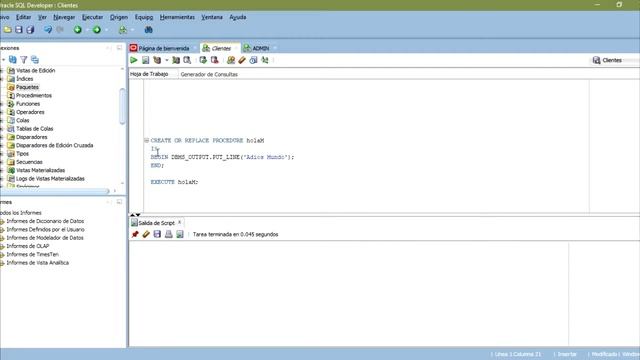Save script output with disk icon
The height and width of the screenshot is (360, 640).
pos(157,234)
